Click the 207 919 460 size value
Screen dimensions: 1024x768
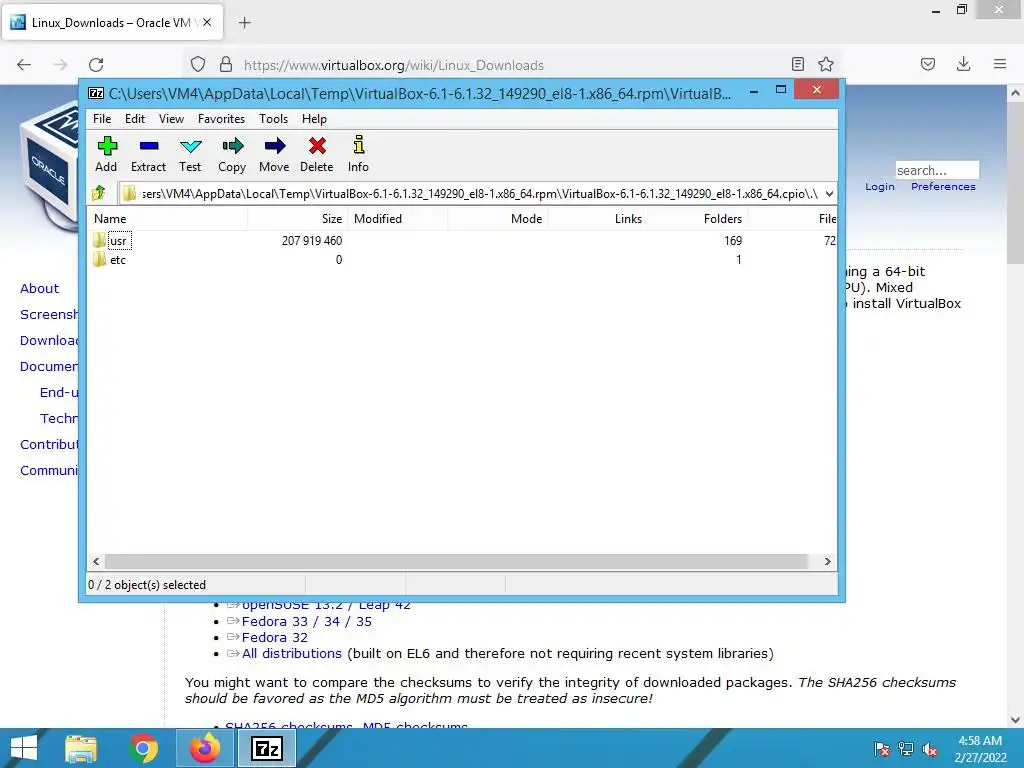[312, 240]
